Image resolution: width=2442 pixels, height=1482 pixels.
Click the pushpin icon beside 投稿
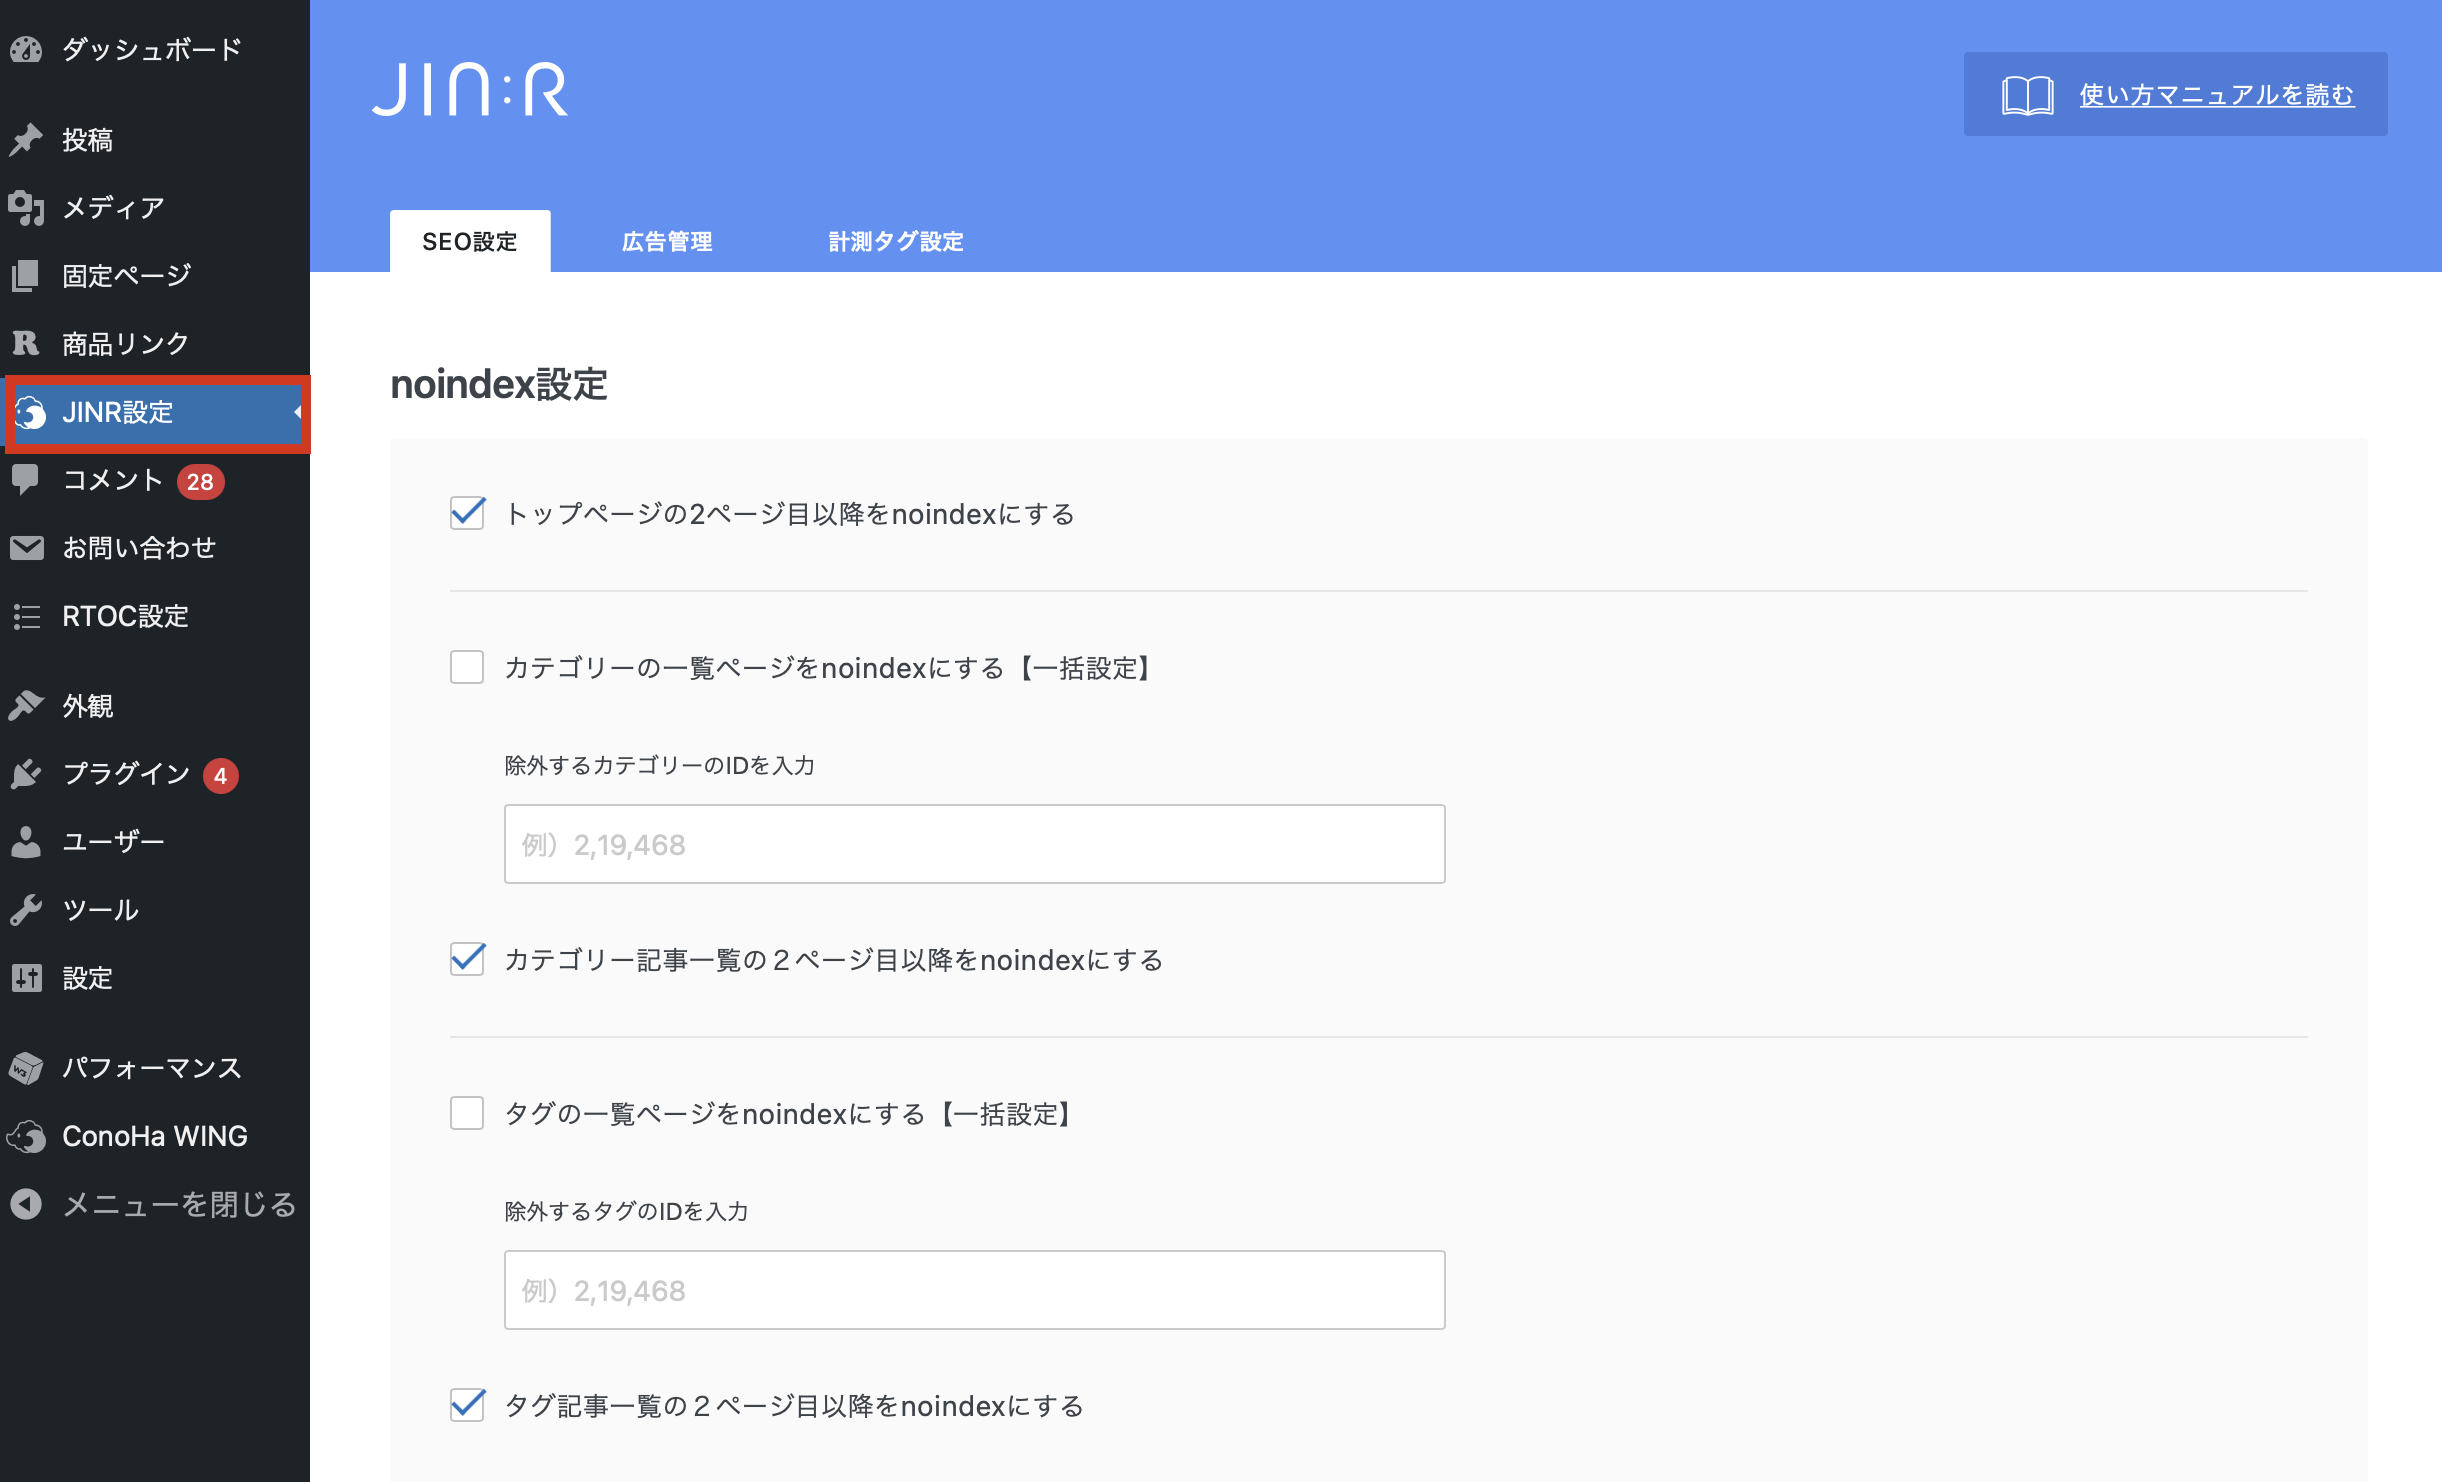coord(26,139)
